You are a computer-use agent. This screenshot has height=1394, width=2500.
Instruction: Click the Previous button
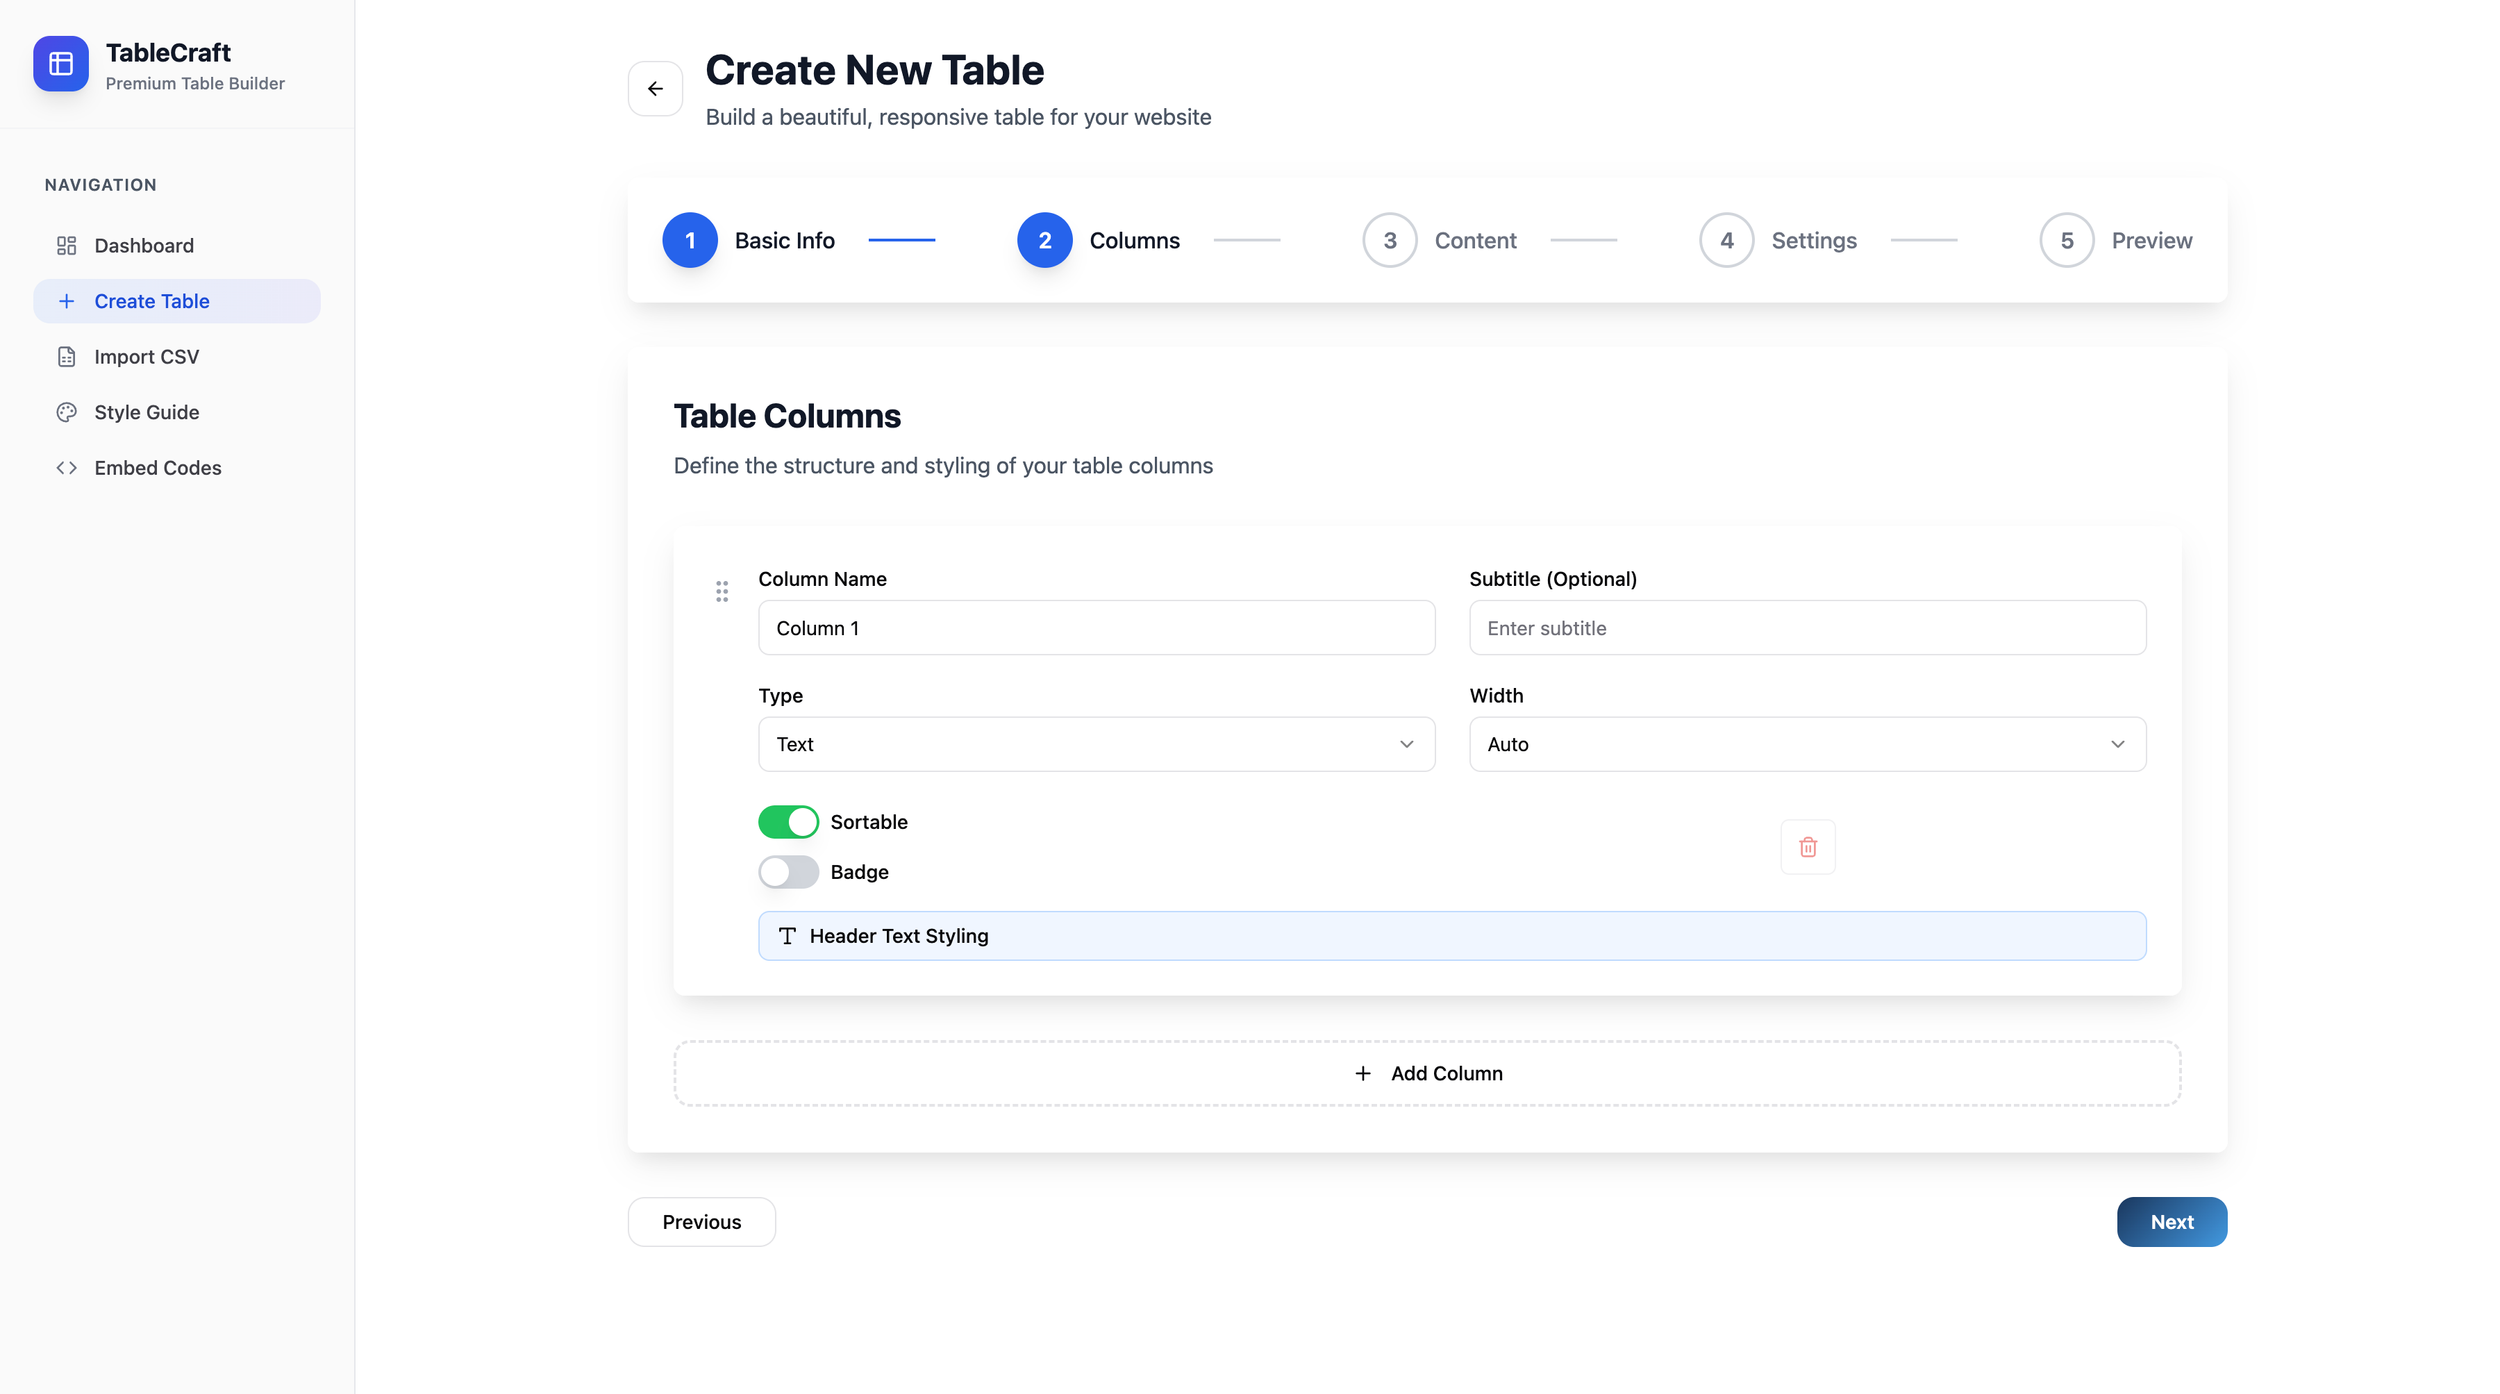(x=701, y=1222)
